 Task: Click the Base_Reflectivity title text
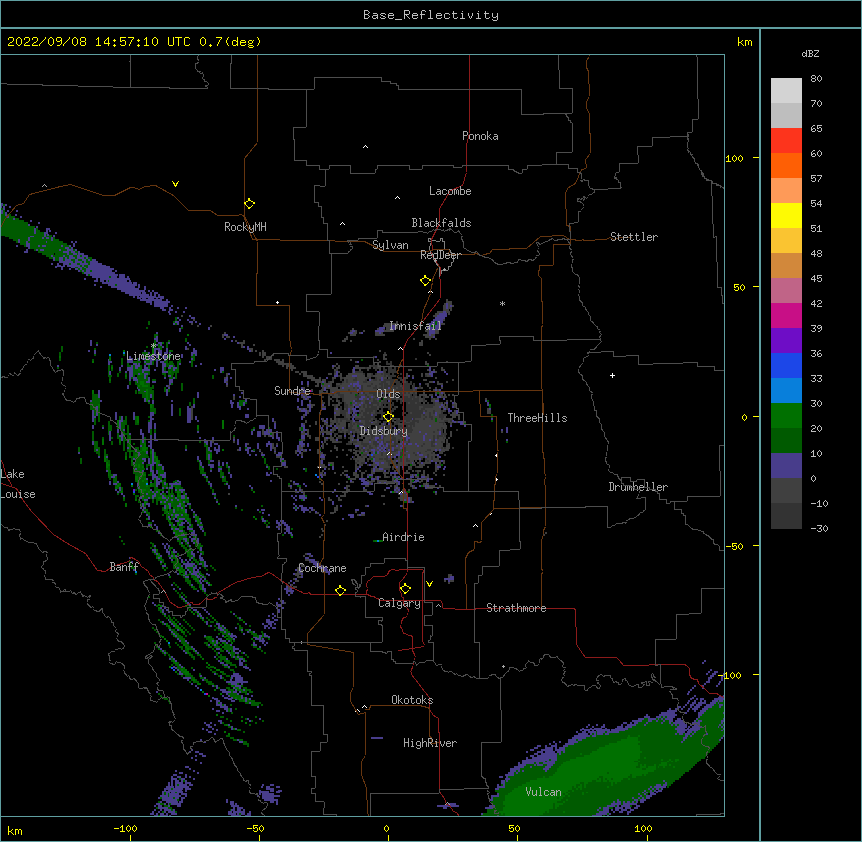[431, 15]
